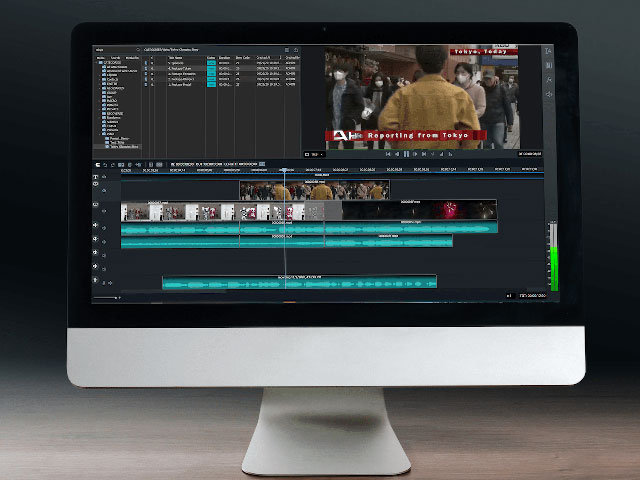Step one frame backward in viewer

pyautogui.click(x=397, y=154)
